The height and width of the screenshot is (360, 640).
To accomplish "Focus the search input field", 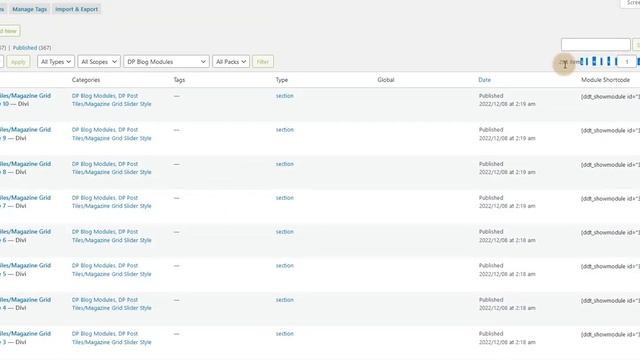I will 596,44.
